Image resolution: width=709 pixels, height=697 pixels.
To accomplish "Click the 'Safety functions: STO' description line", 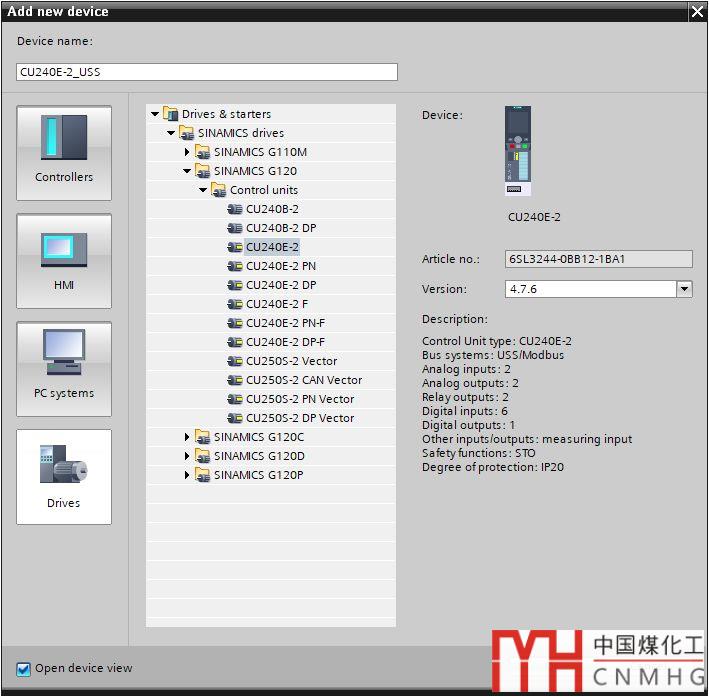I will coord(478,453).
